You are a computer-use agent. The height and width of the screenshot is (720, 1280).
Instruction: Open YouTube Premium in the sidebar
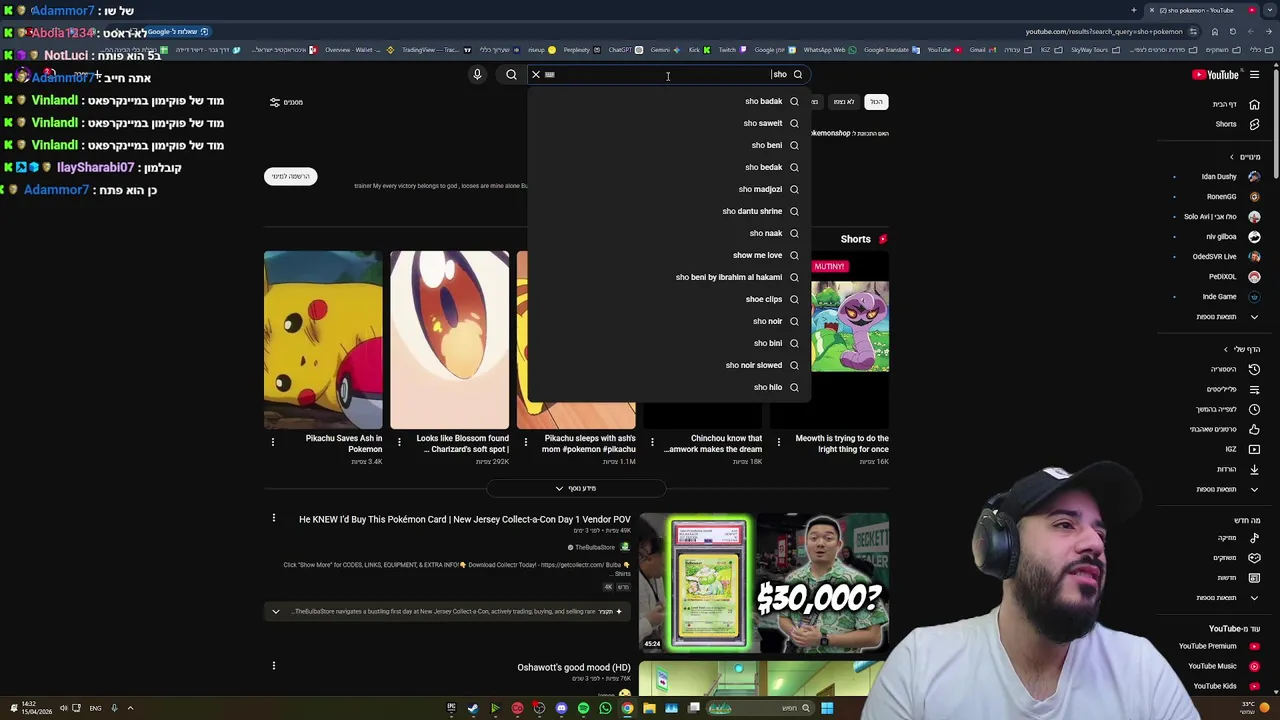1218,646
